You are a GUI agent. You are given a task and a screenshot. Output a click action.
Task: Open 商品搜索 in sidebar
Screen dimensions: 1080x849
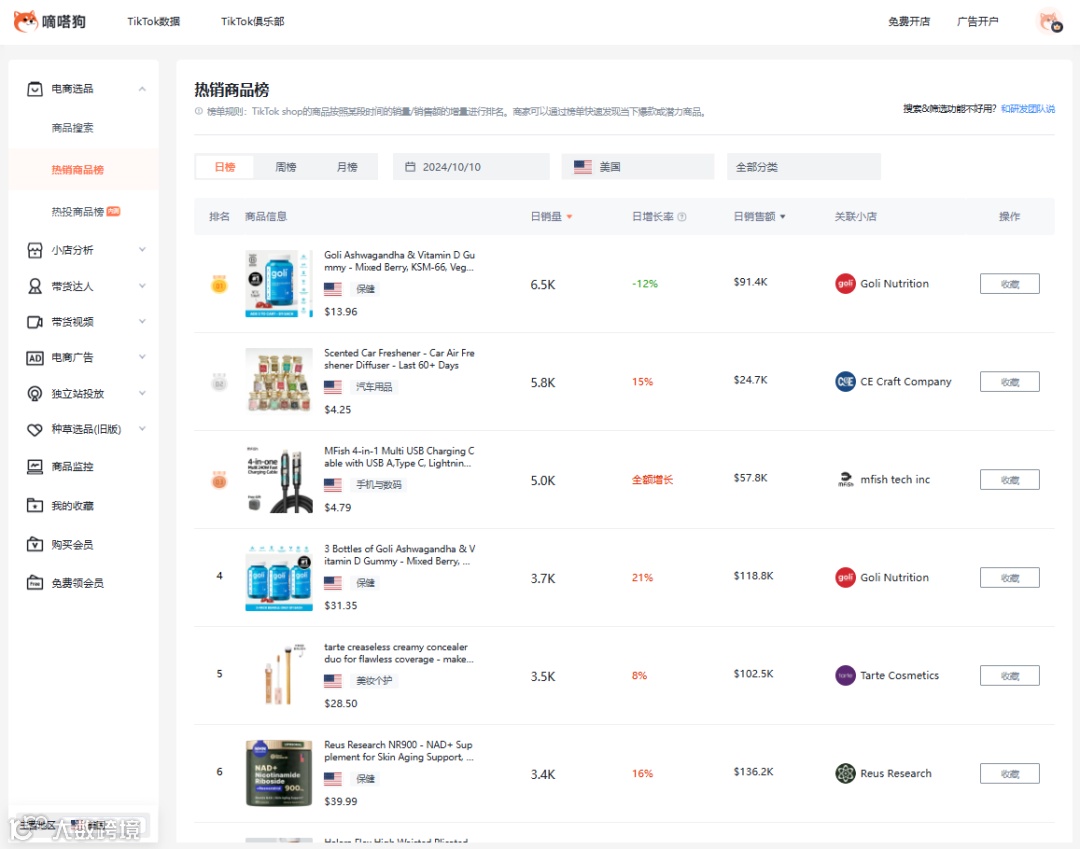click(x=72, y=128)
